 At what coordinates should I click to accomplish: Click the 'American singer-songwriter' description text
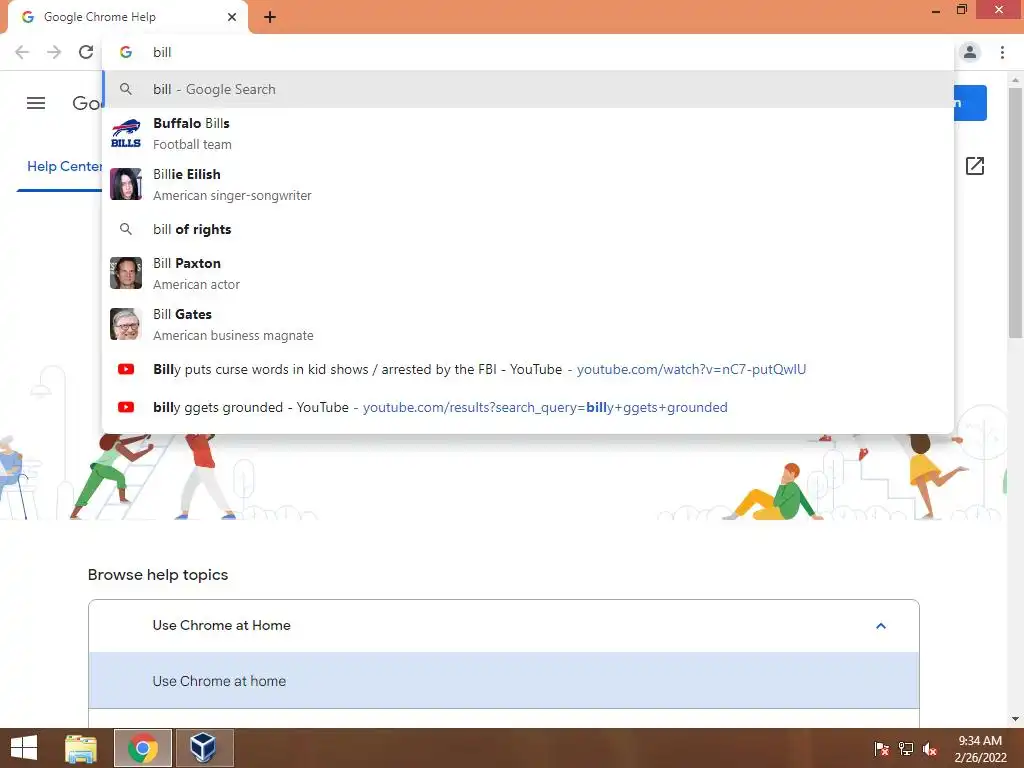[x=232, y=195]
